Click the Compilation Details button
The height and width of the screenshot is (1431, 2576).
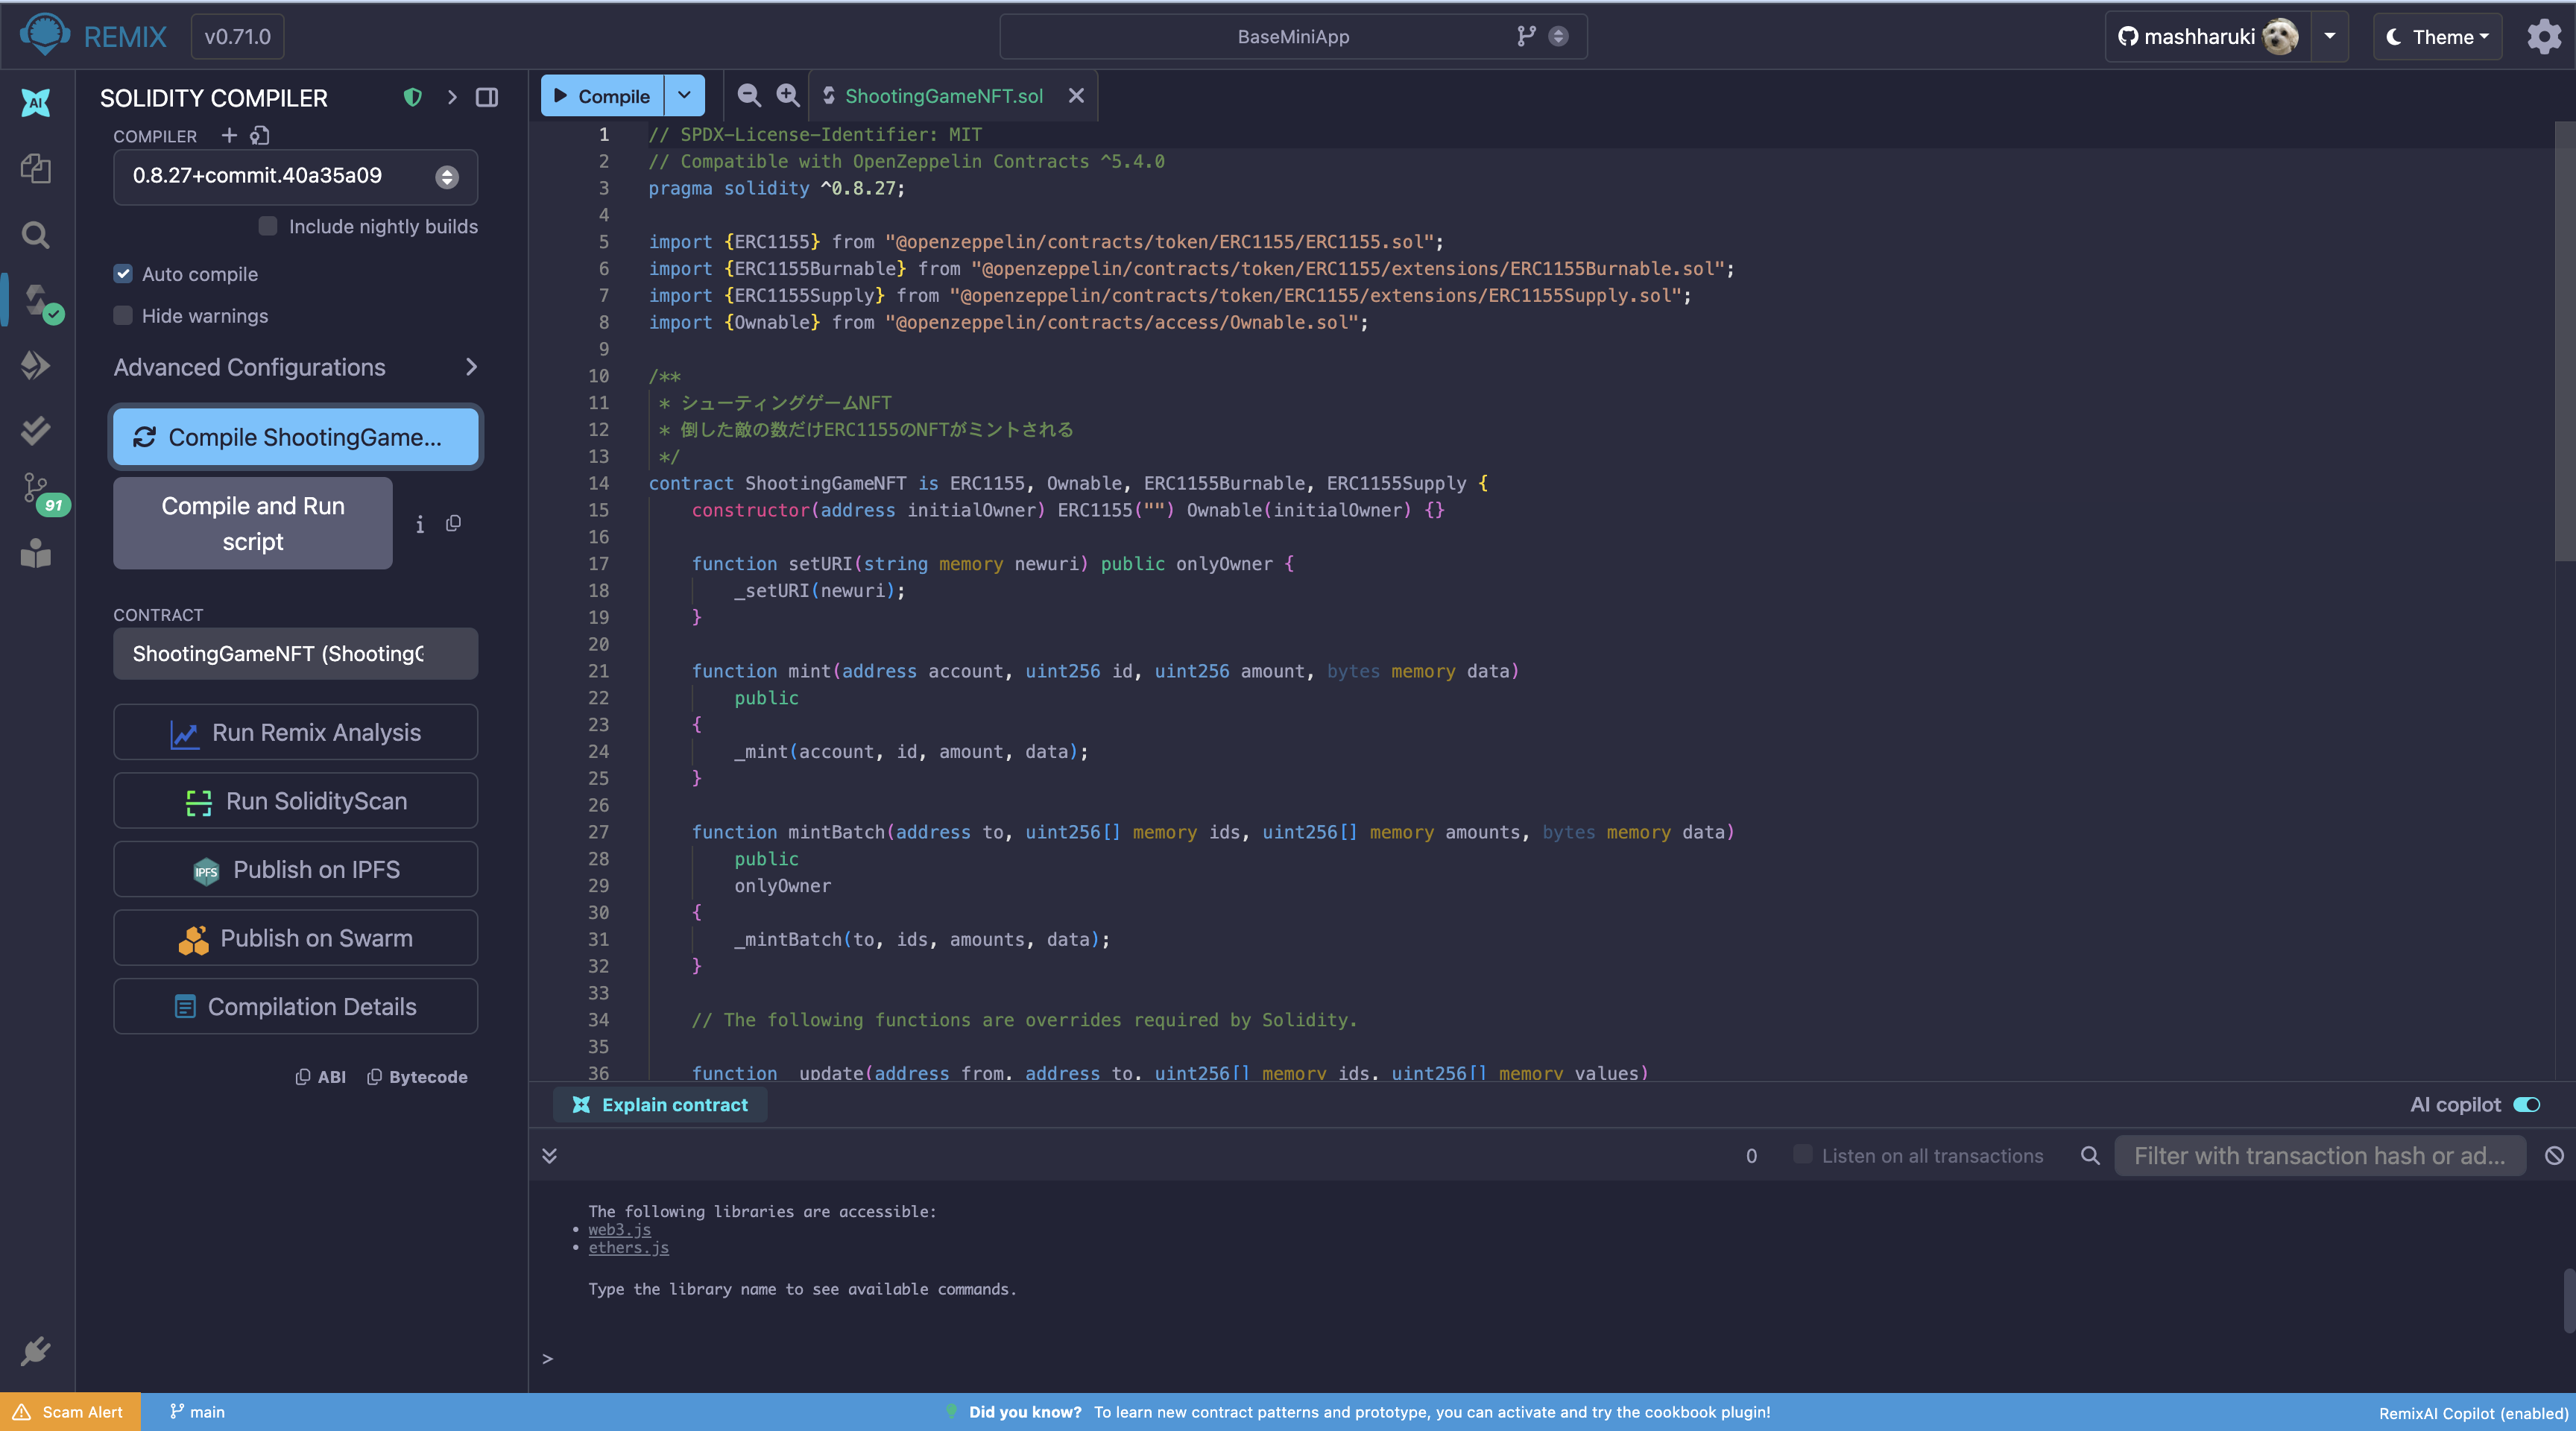click(x=294, y=1006)
